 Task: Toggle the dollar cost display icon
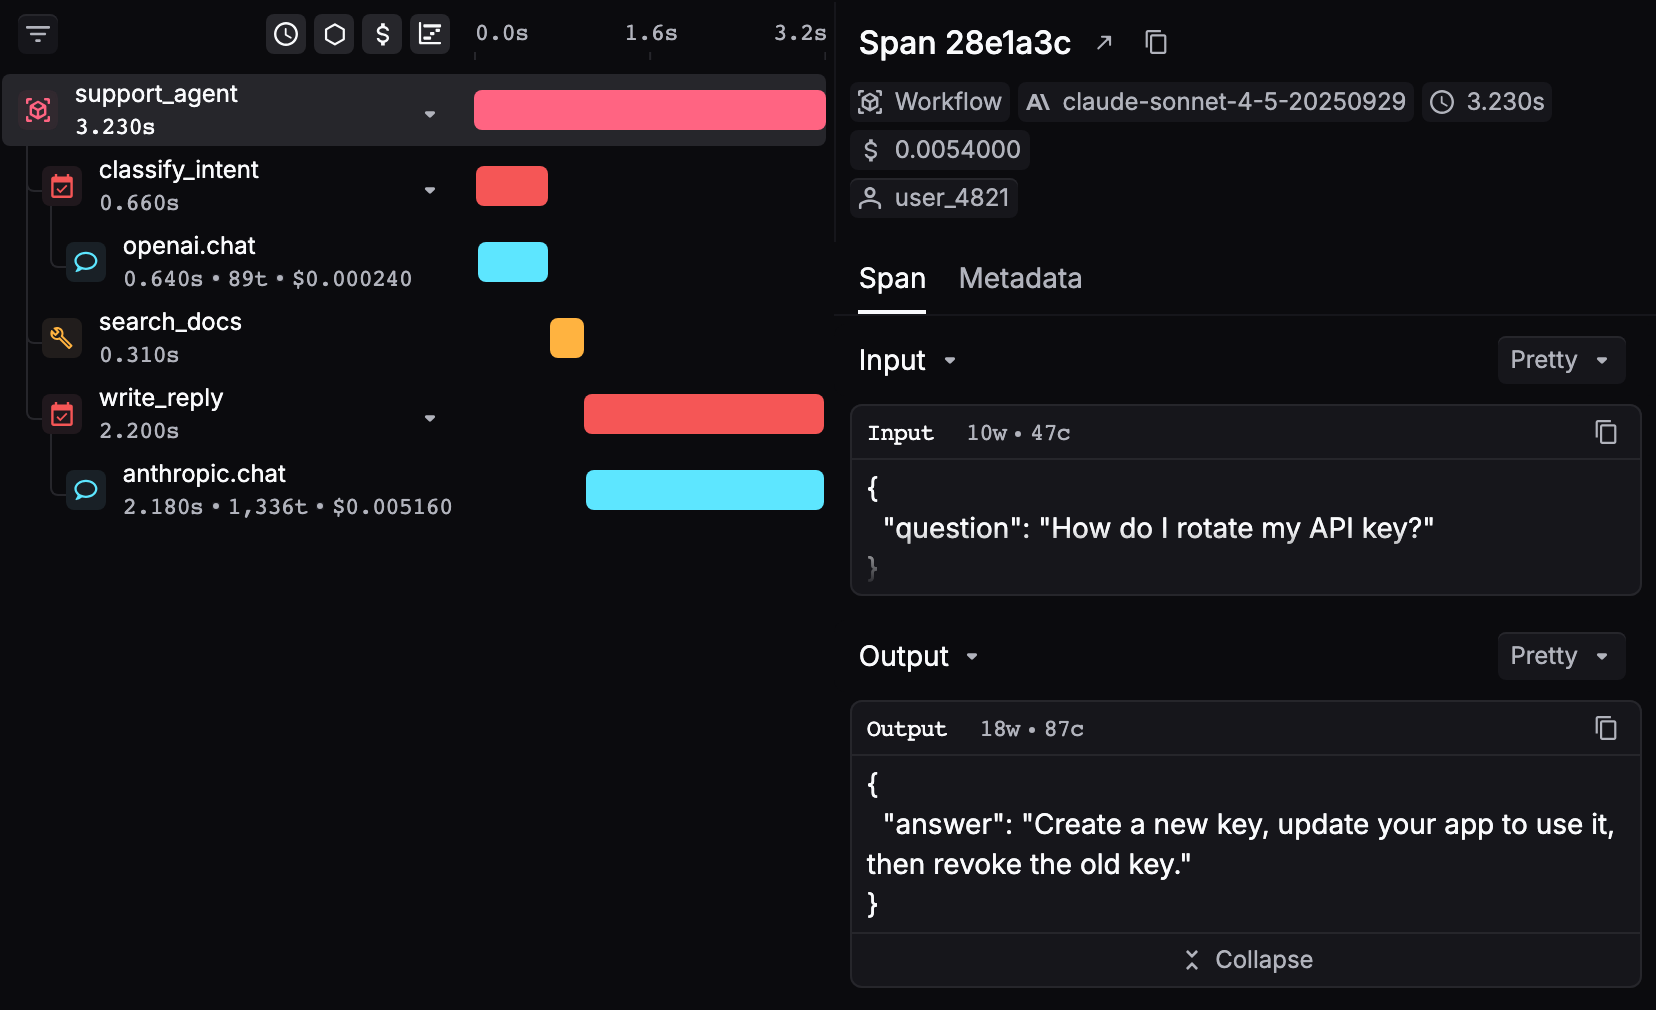click(382, 34)
